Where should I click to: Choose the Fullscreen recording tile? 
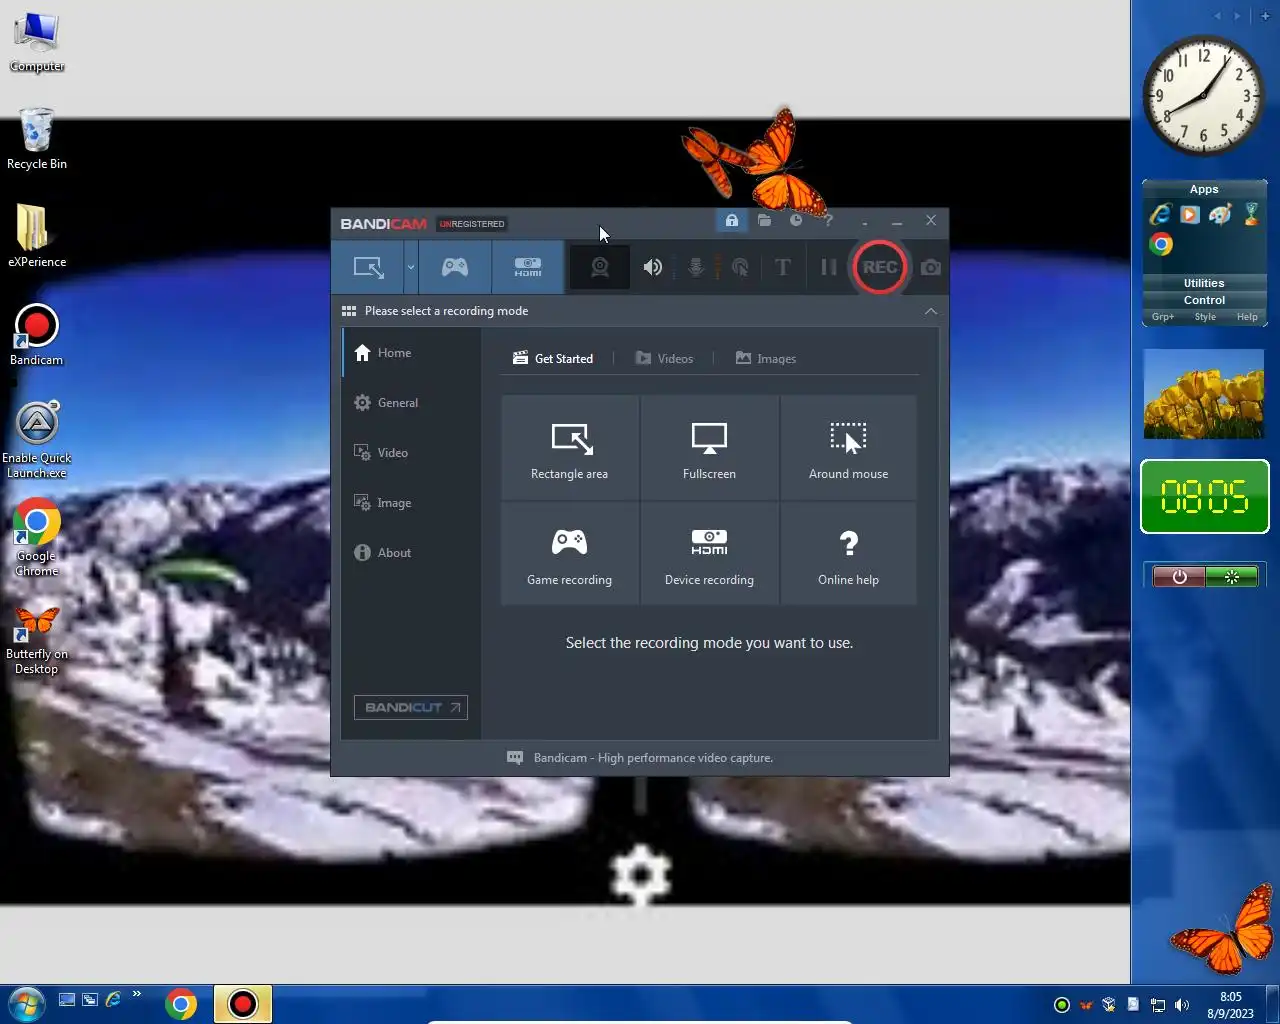[709, 448]
